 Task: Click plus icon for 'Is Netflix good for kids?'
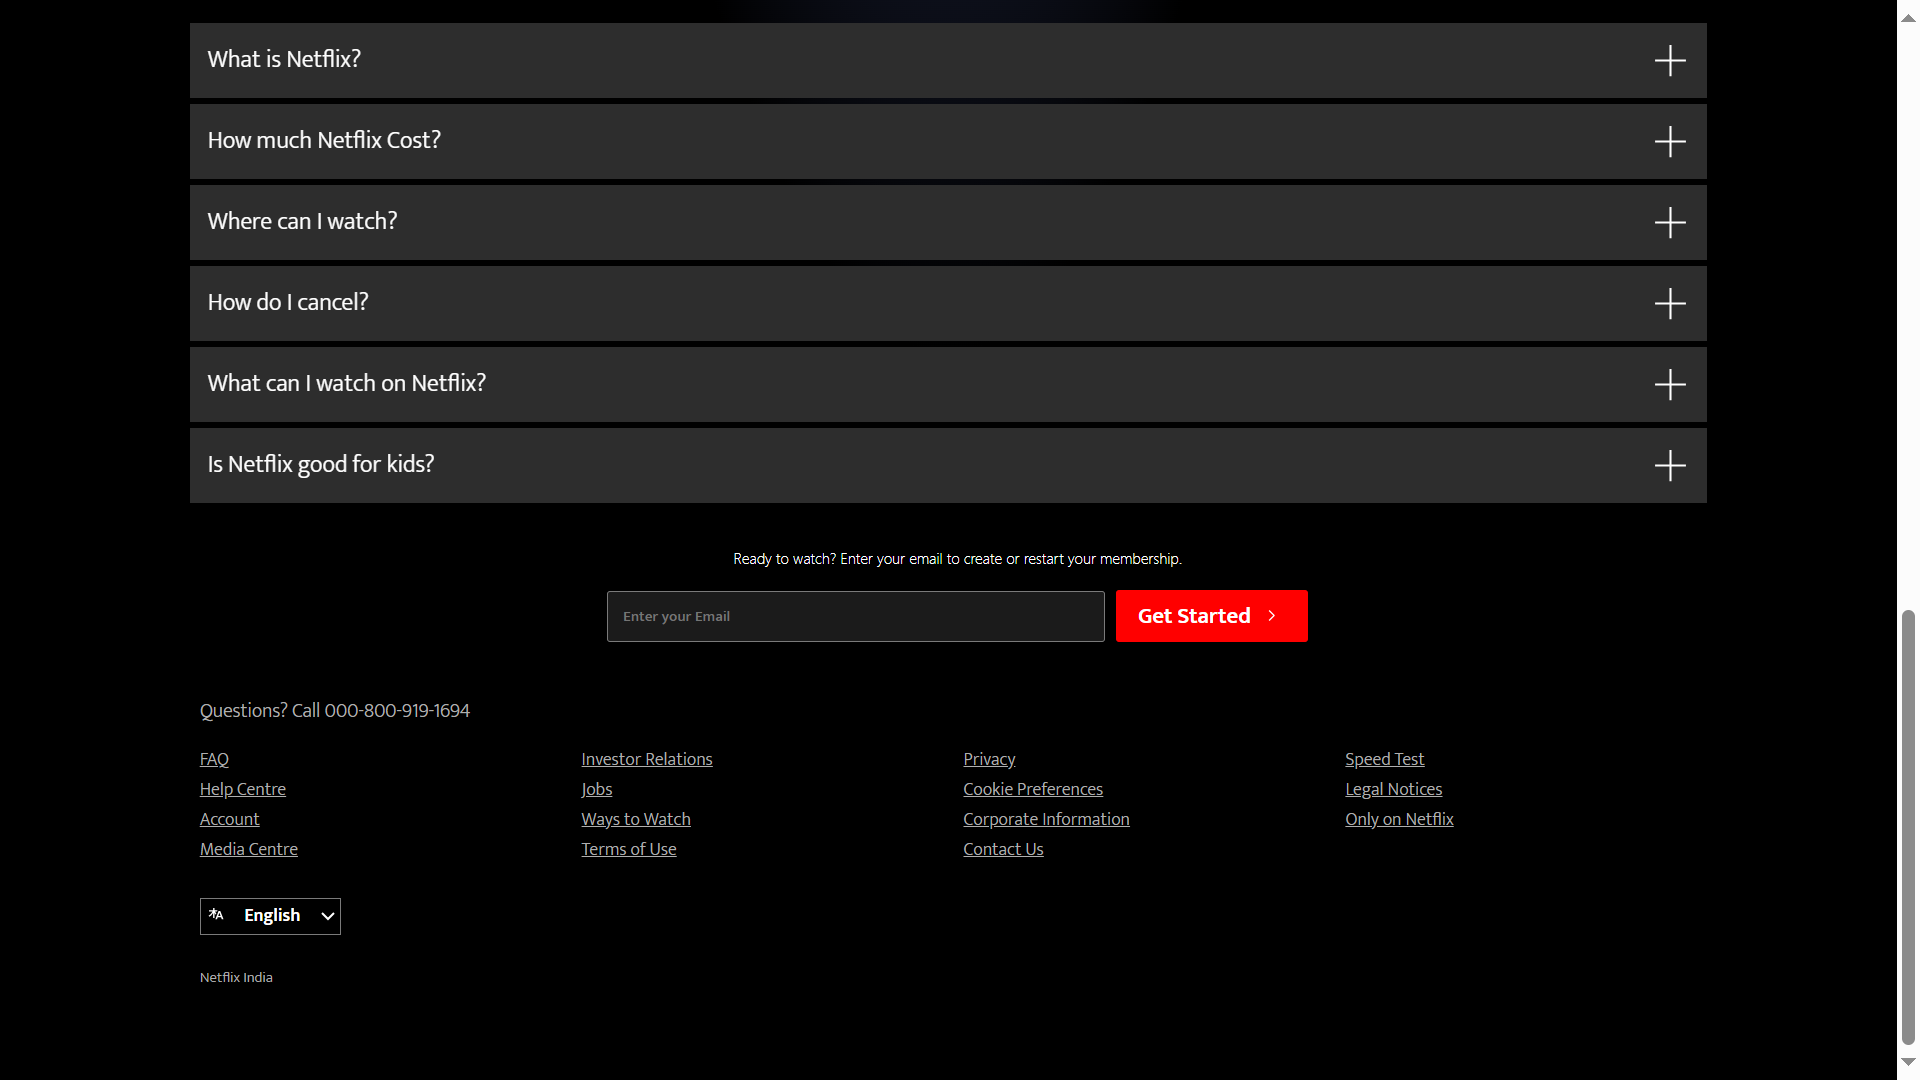[x=1669, y=465]
